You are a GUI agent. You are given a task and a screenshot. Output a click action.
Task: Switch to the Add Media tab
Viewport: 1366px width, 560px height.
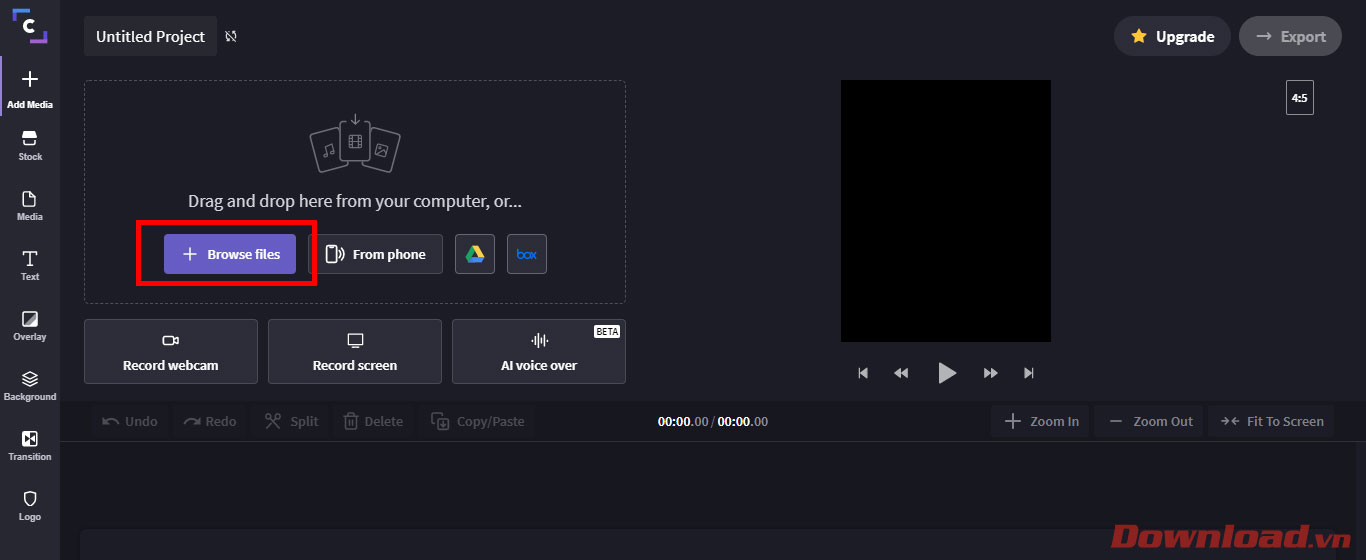[x=30, y=88]
